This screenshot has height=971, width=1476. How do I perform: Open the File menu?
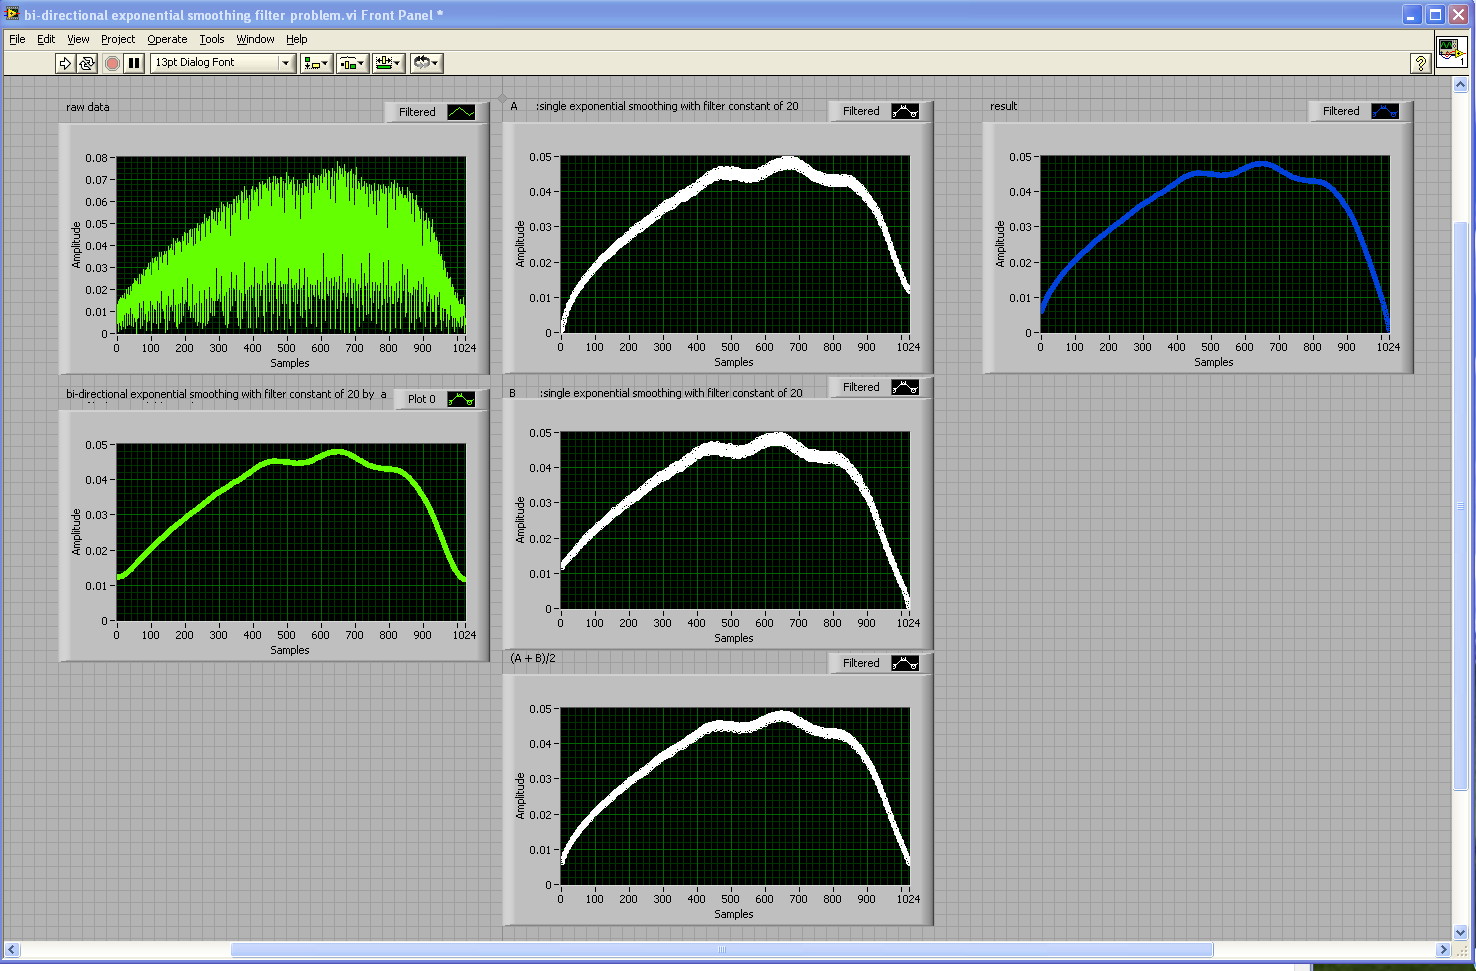tap(17, 39)
